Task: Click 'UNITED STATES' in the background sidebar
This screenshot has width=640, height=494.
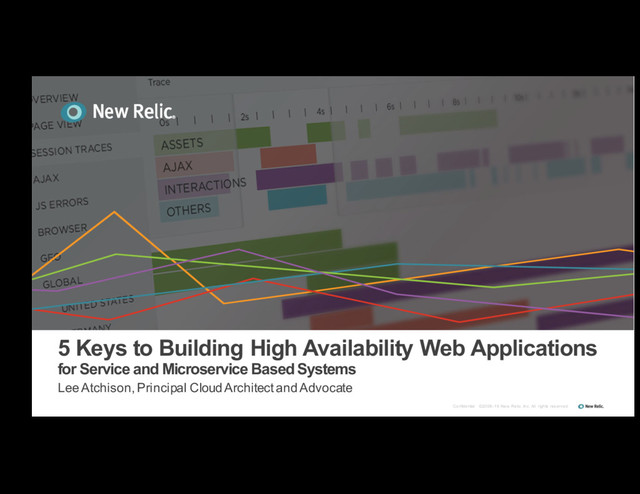Action: 98,304
